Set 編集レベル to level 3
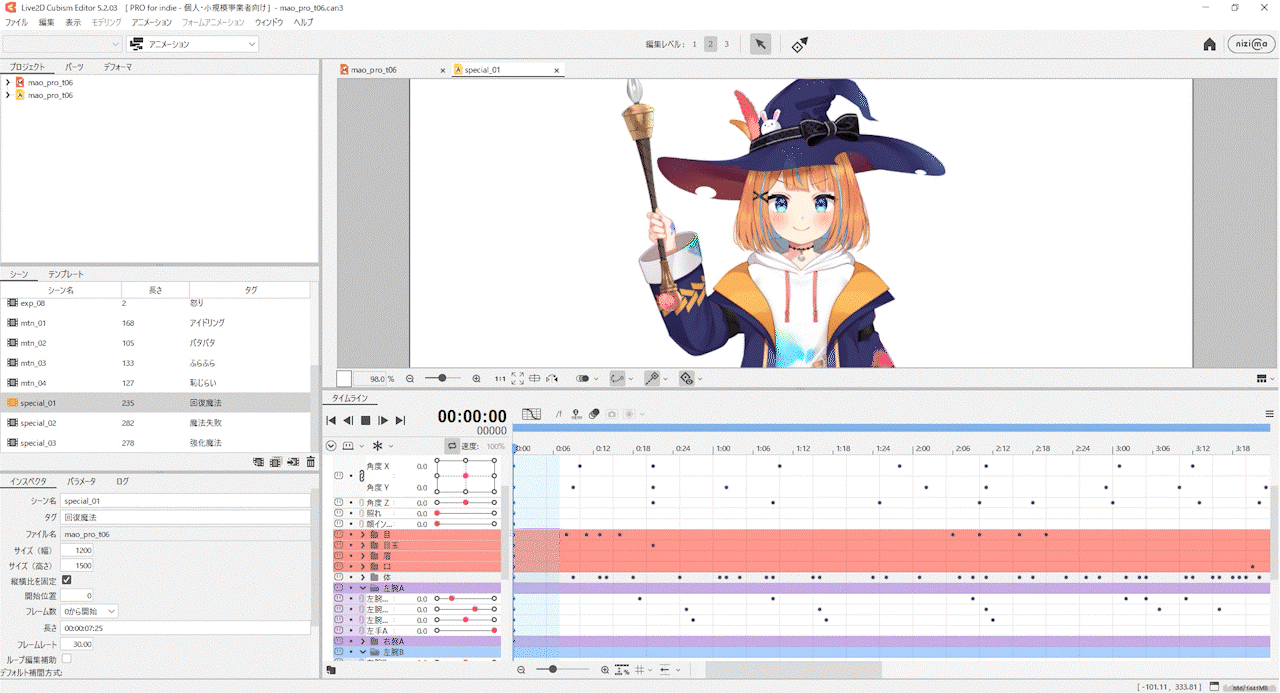Image resolution: width=1280 pixels, height=693 pixels. pos(726,43)
